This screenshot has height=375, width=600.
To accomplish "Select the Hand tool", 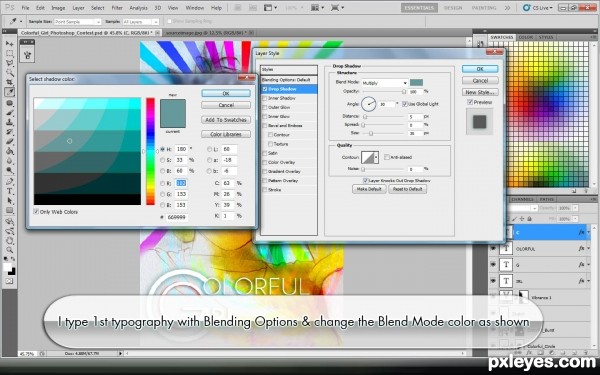I will coord(9,241).
